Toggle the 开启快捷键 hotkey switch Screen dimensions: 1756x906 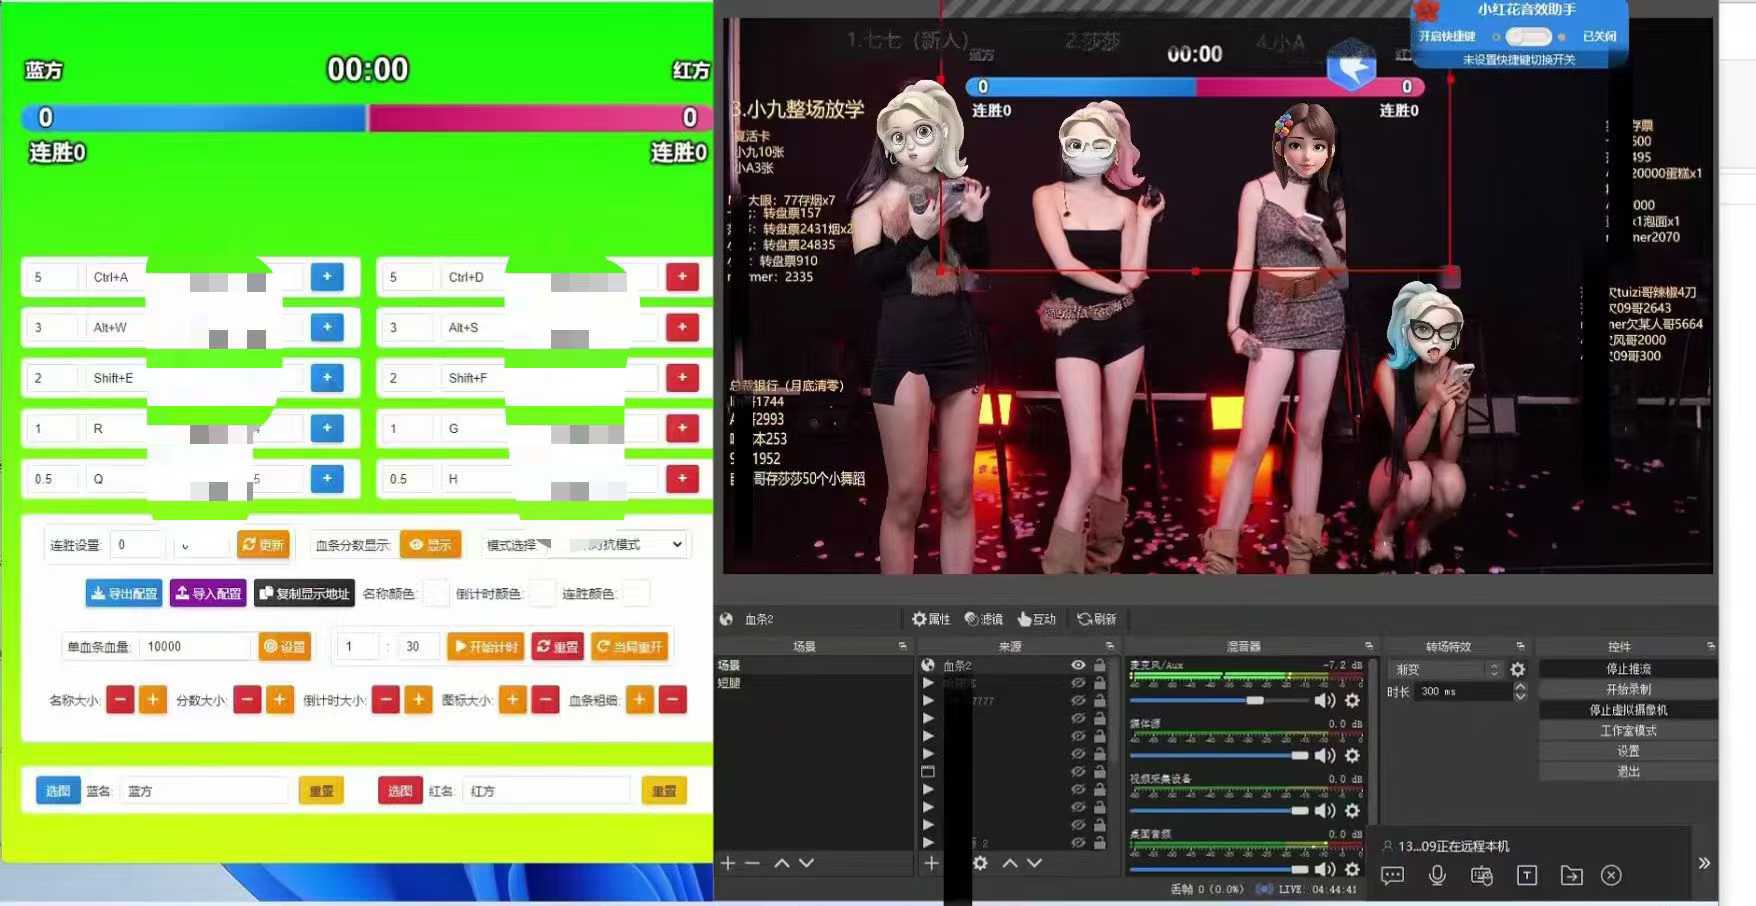1528,36
